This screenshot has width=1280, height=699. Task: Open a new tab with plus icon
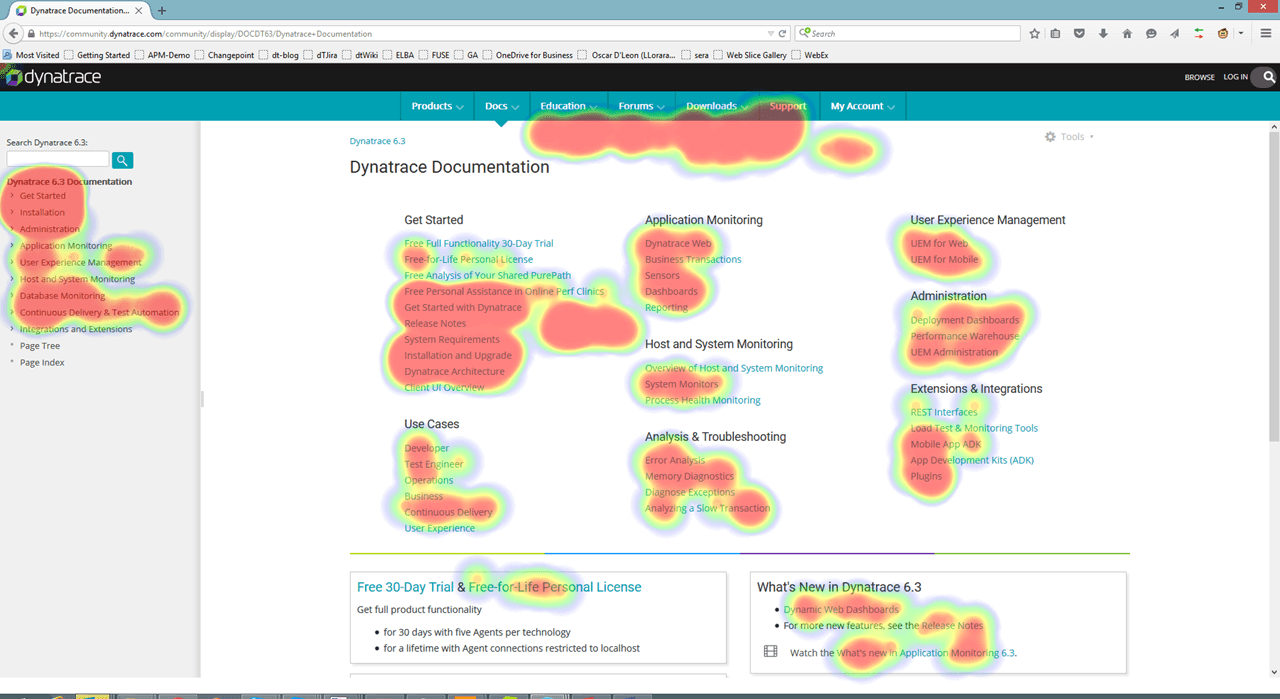click(162, 10)
